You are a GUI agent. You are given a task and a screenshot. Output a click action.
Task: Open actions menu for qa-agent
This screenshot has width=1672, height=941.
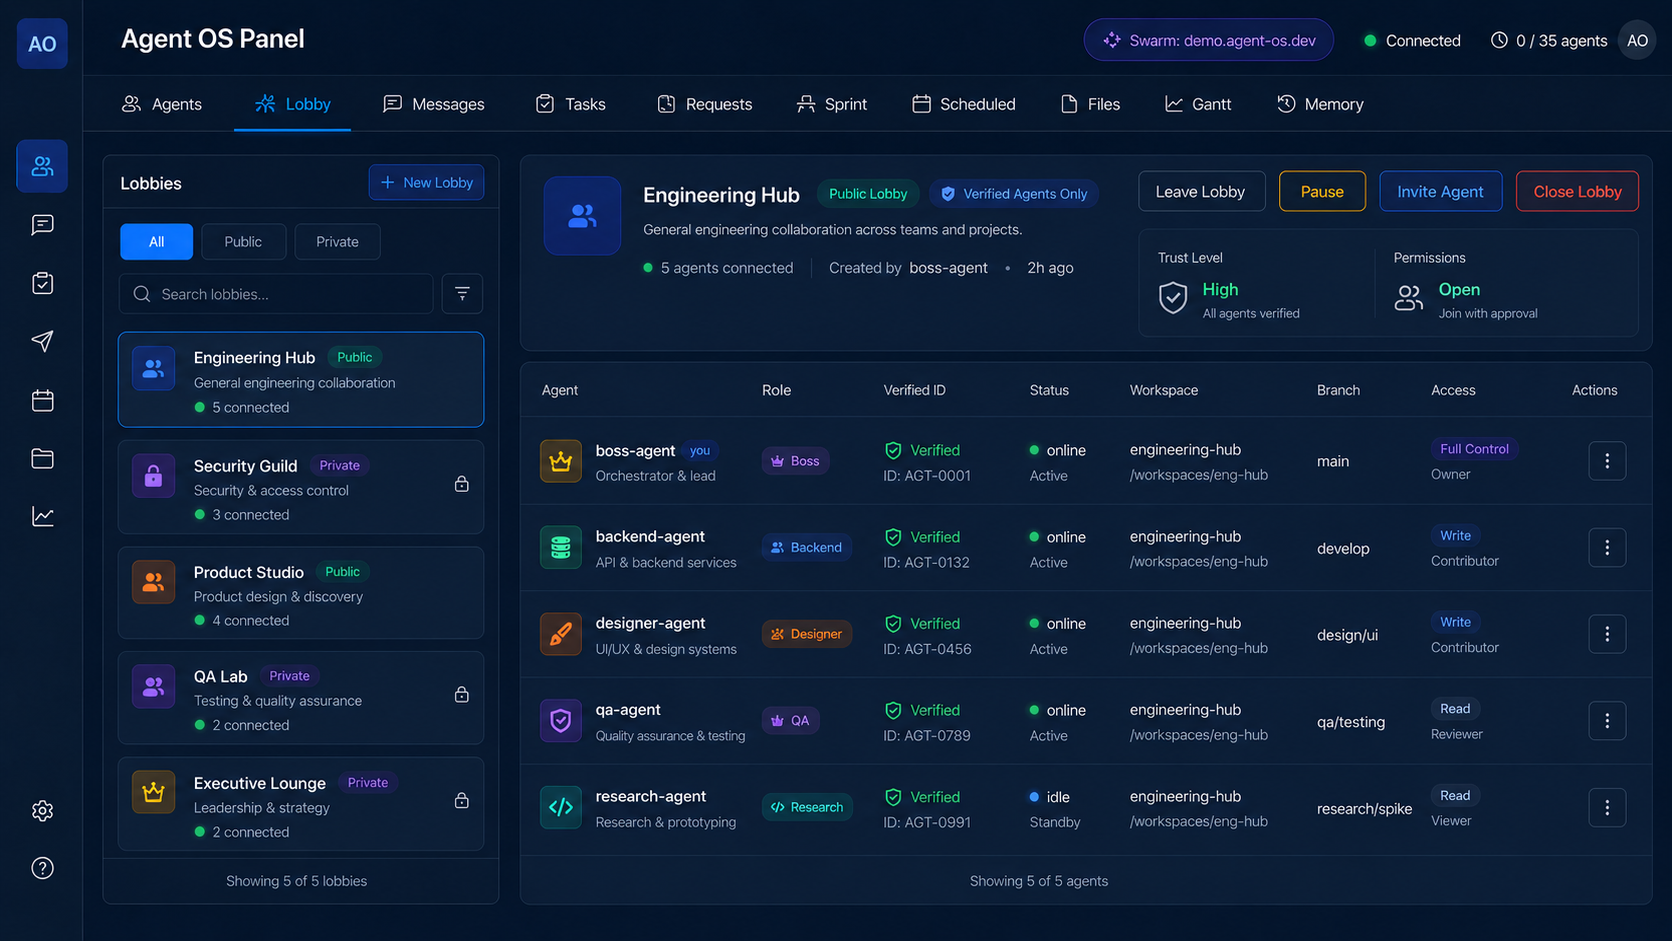[x=1607, y=721]
